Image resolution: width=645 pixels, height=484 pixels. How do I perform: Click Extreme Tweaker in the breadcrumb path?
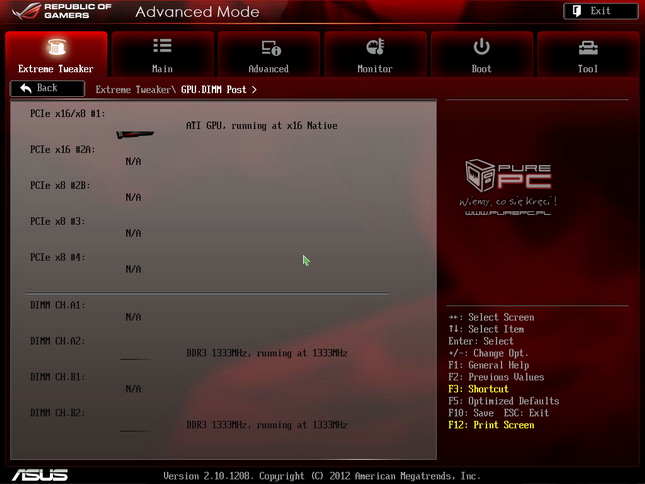pos(135,89)
